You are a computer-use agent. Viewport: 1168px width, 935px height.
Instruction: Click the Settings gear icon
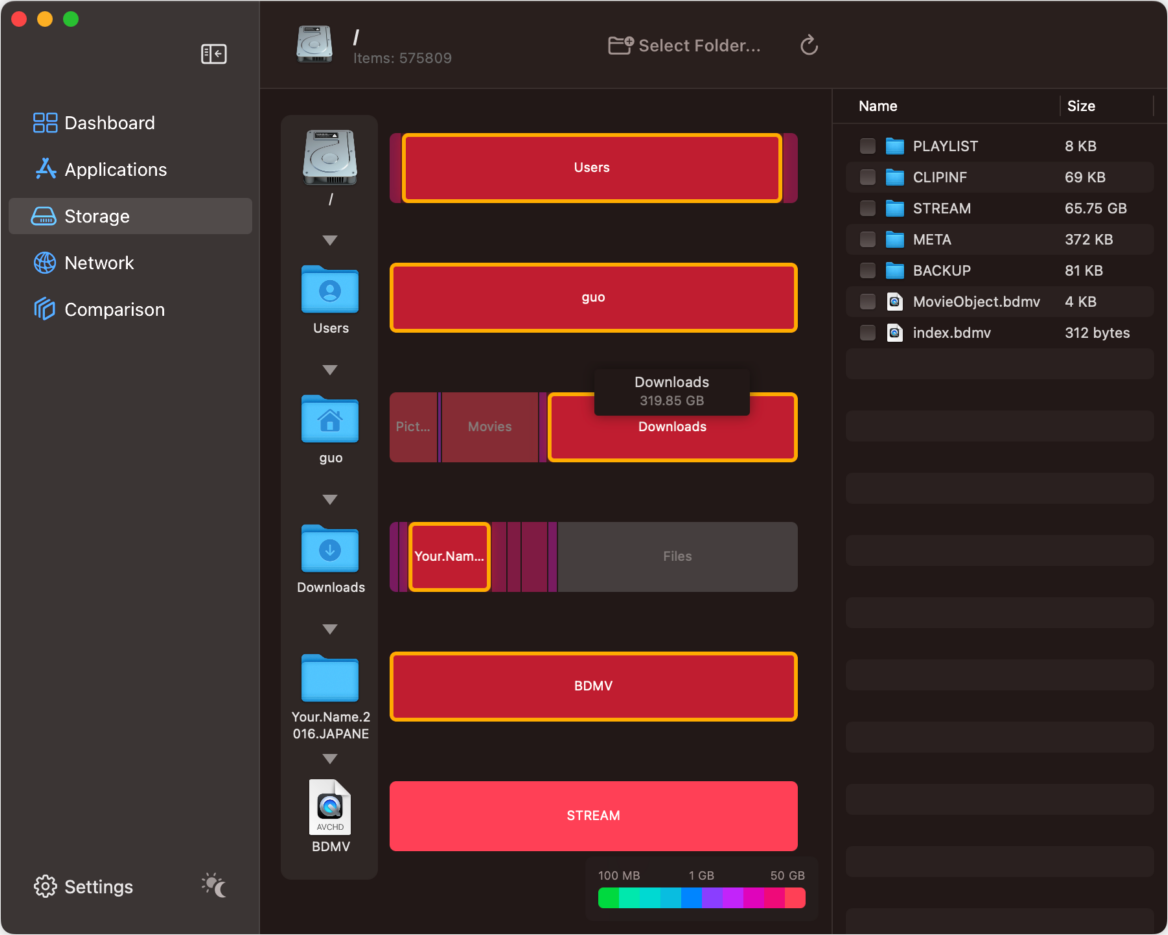point(45,887)
